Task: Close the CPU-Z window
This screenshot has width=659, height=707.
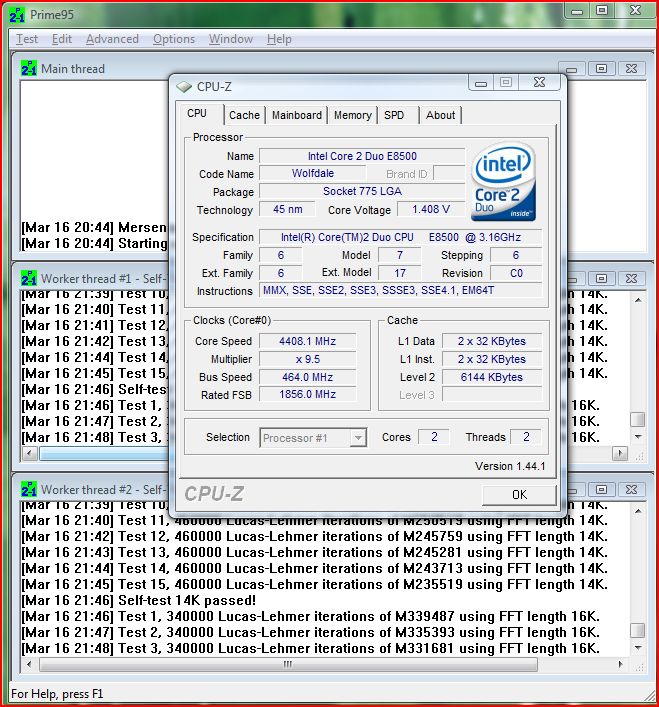Action: click(x=540, y=83)
